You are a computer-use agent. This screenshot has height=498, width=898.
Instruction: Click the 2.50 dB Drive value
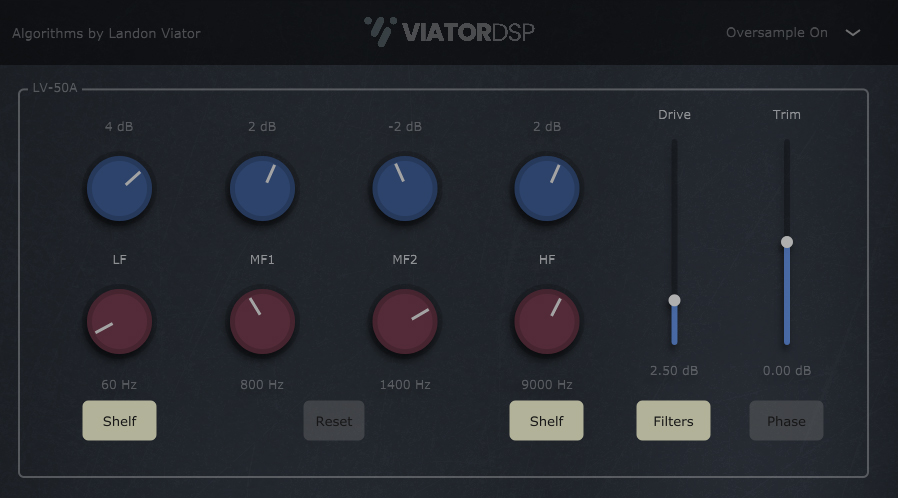pyautogui.click(x=674, y=371)
